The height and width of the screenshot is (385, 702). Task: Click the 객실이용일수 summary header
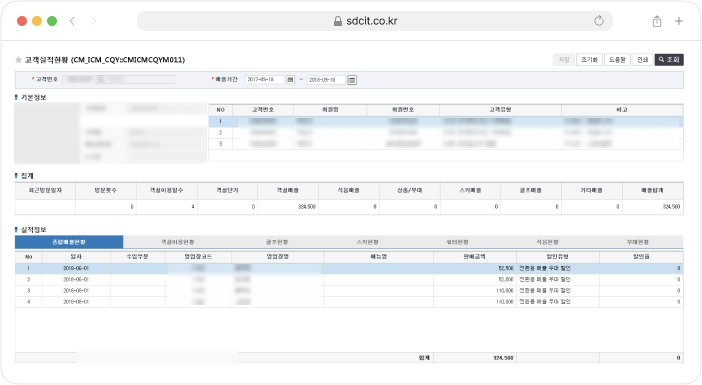point(167,190)
